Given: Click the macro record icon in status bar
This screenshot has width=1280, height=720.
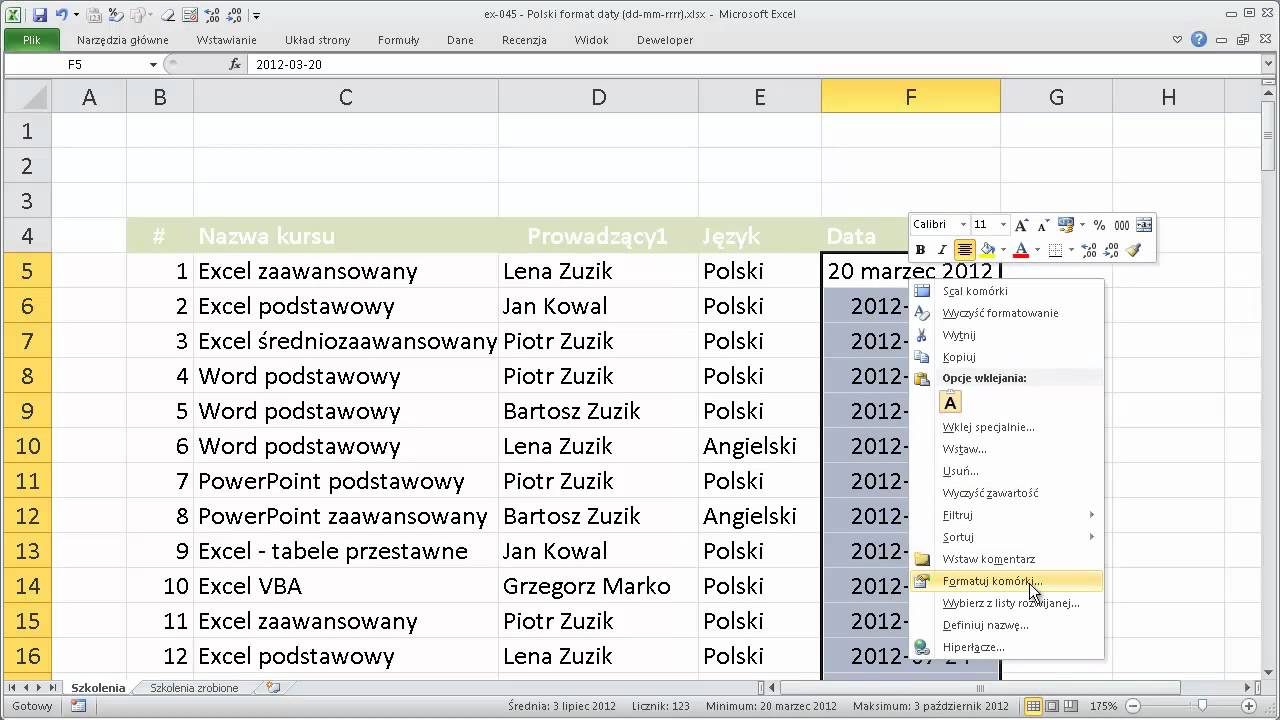Looking at the screenshot, I should click(x=78, y=705).
